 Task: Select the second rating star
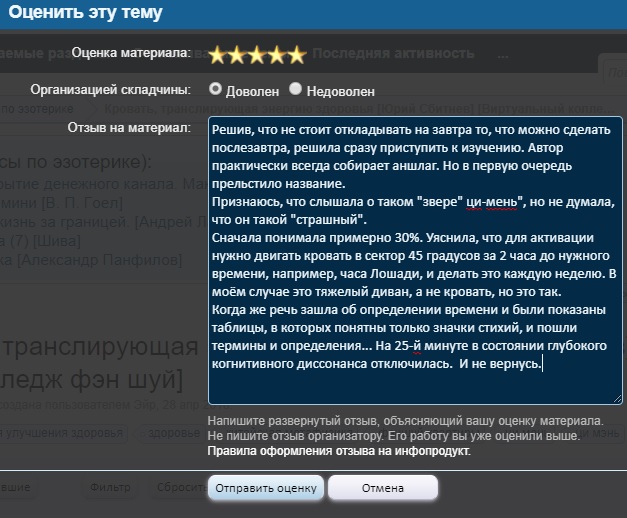pyautogui.click(x=237, y=54)
